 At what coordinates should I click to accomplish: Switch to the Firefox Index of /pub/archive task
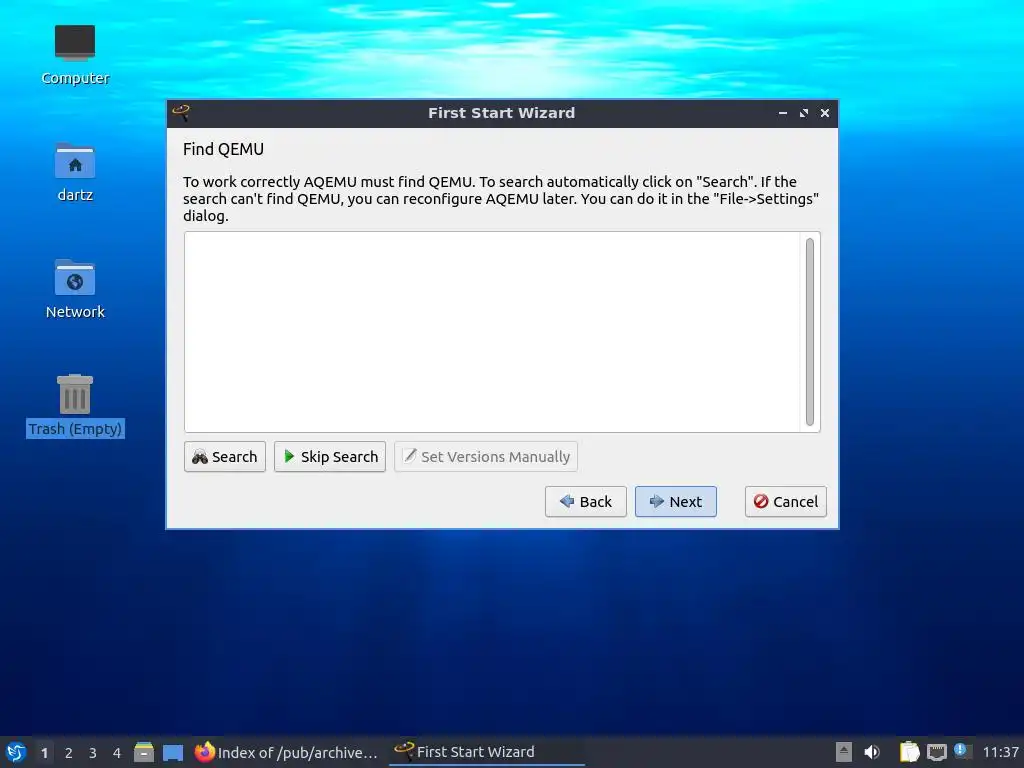point(287,752)
